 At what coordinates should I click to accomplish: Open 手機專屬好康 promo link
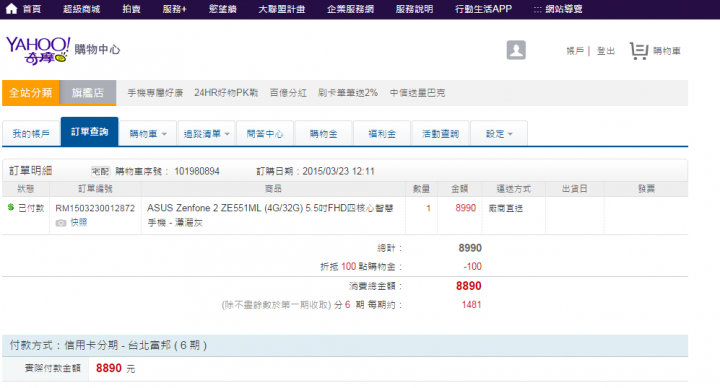click(155, 93)
